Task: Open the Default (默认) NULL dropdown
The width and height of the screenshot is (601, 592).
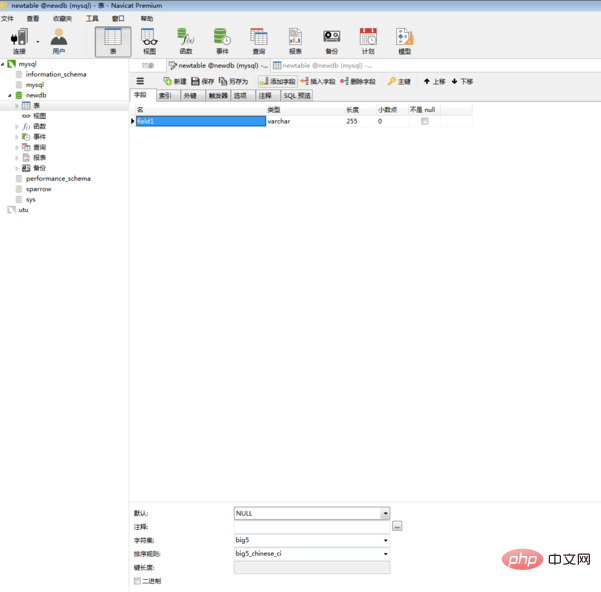Action: [x=385, y=513]
